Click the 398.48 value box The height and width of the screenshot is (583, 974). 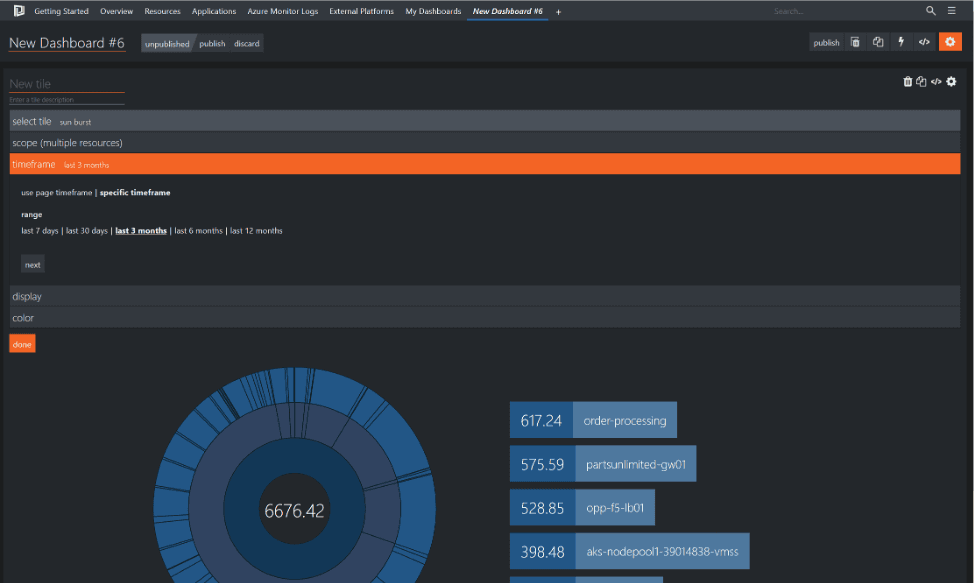click(x=542, y=551)
